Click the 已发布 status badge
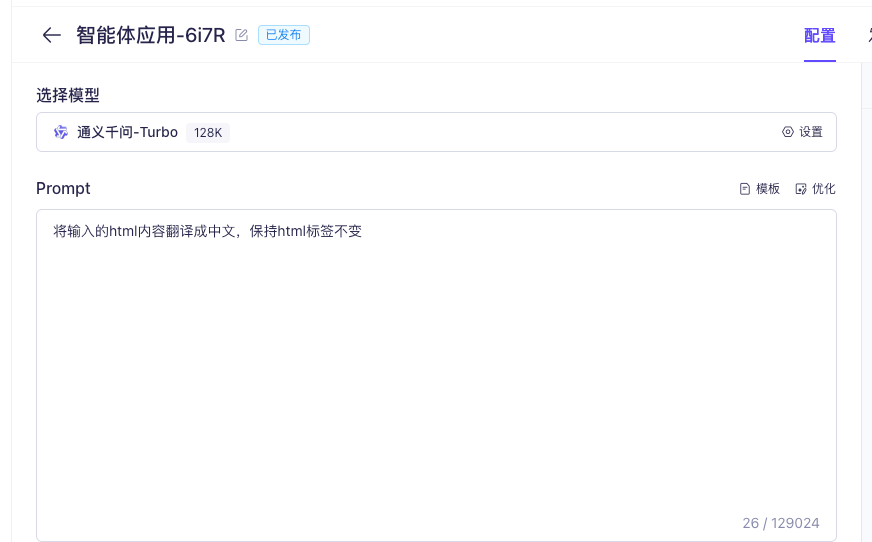Viewport: 872px width, 542px height. 284,35
